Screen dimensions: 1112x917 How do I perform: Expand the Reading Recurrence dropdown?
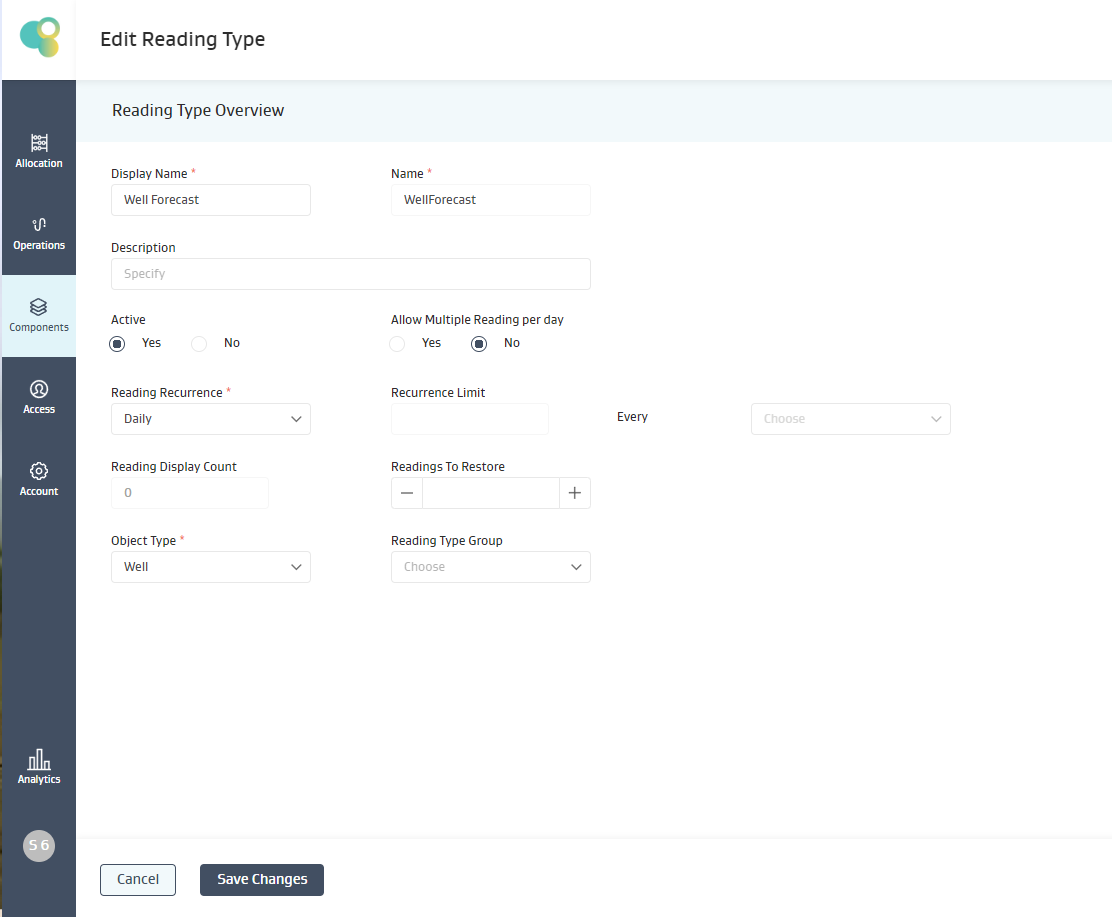(210, 419)
